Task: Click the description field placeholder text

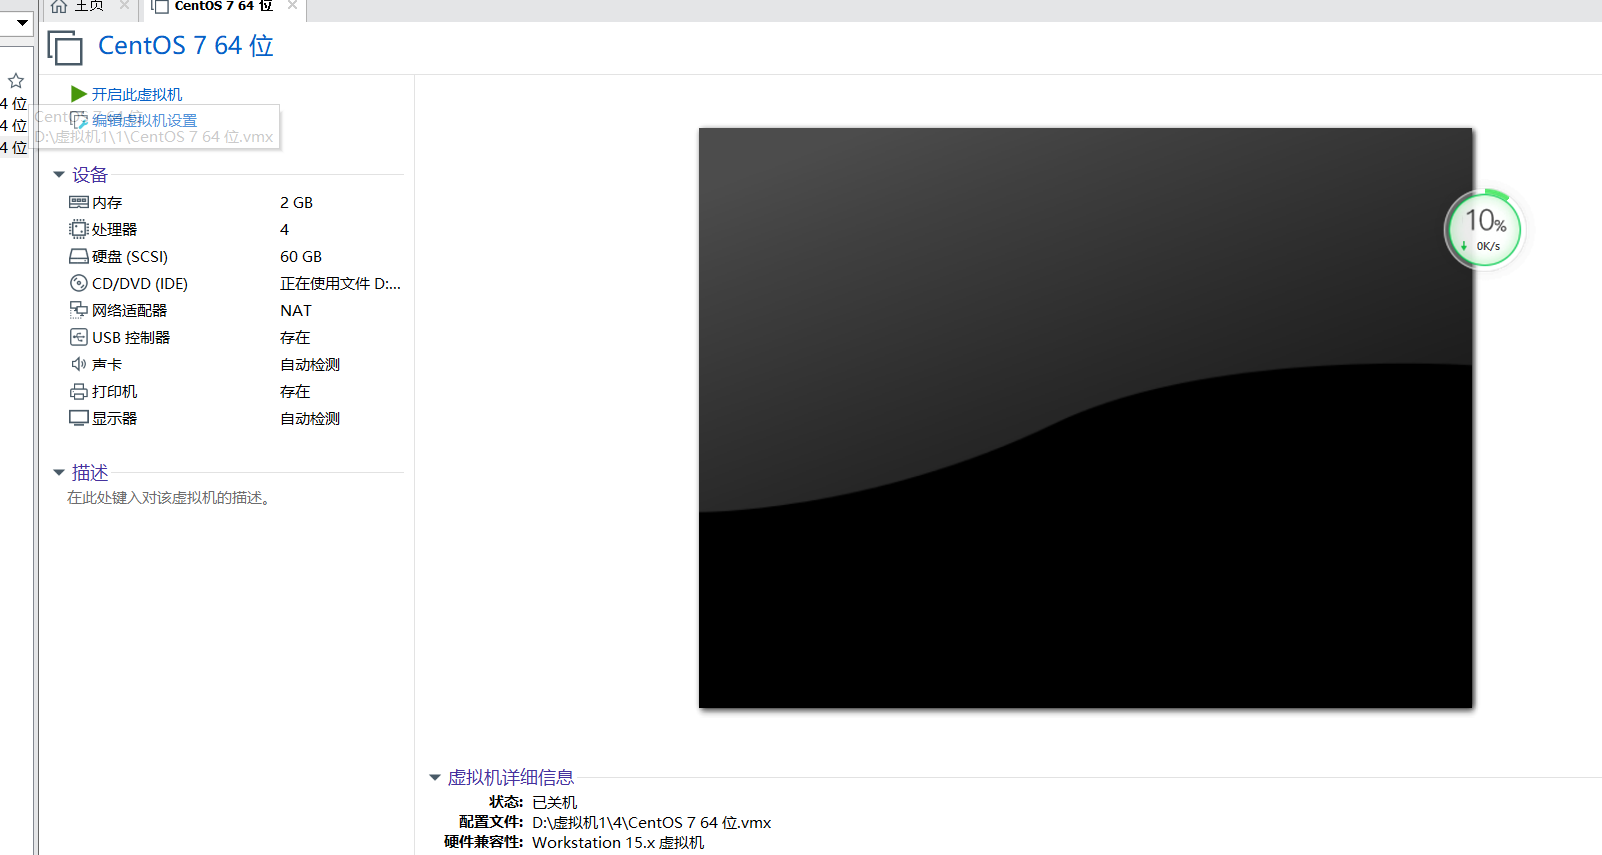Action: coord(169,498)
